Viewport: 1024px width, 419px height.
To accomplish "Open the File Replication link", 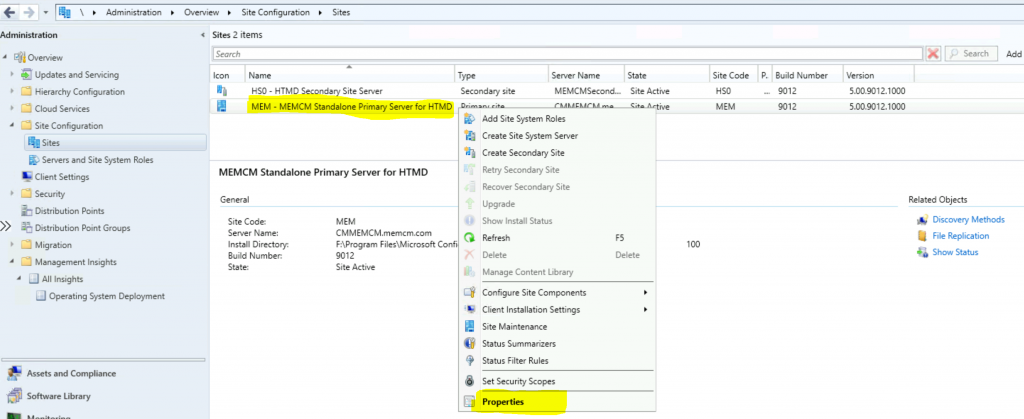I will click(x=961, y=236).
